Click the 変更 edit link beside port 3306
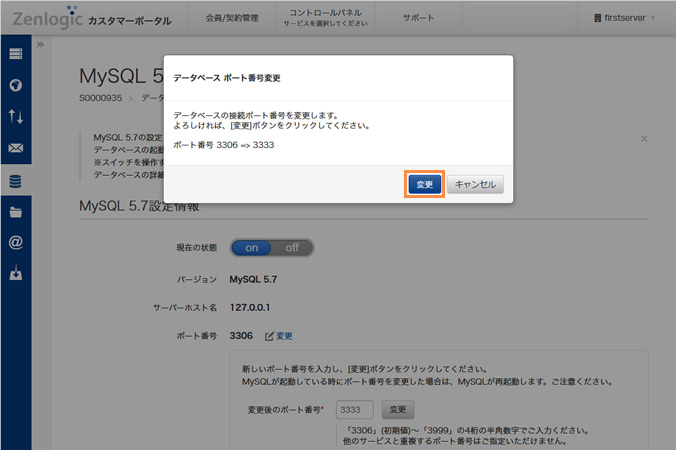This screenshot has height=450, width=676. [x=284, y=336]
